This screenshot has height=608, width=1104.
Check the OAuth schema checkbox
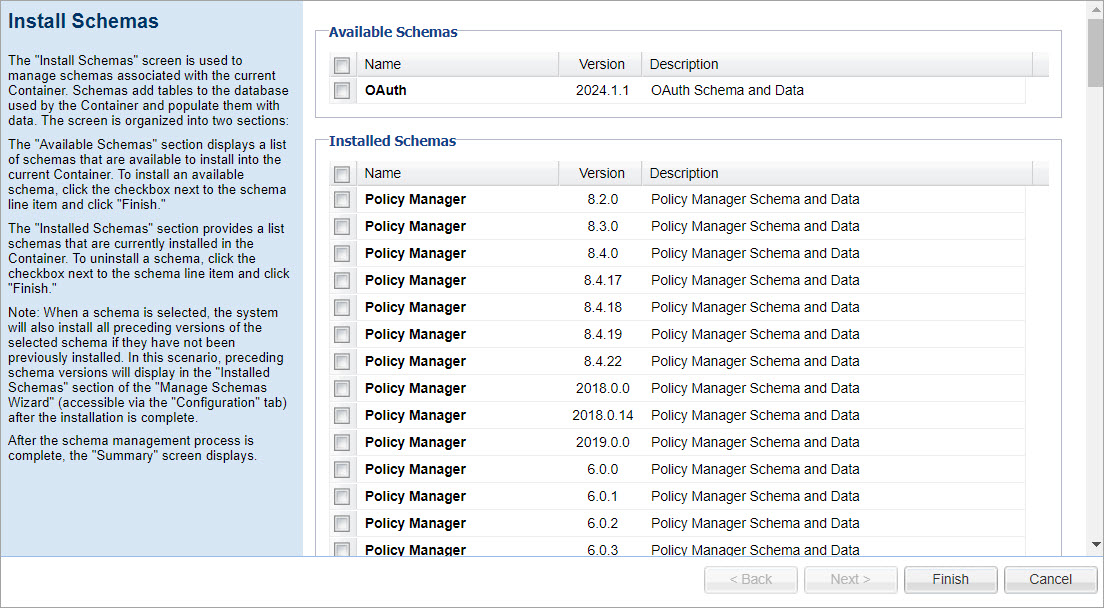click(342, 91)
